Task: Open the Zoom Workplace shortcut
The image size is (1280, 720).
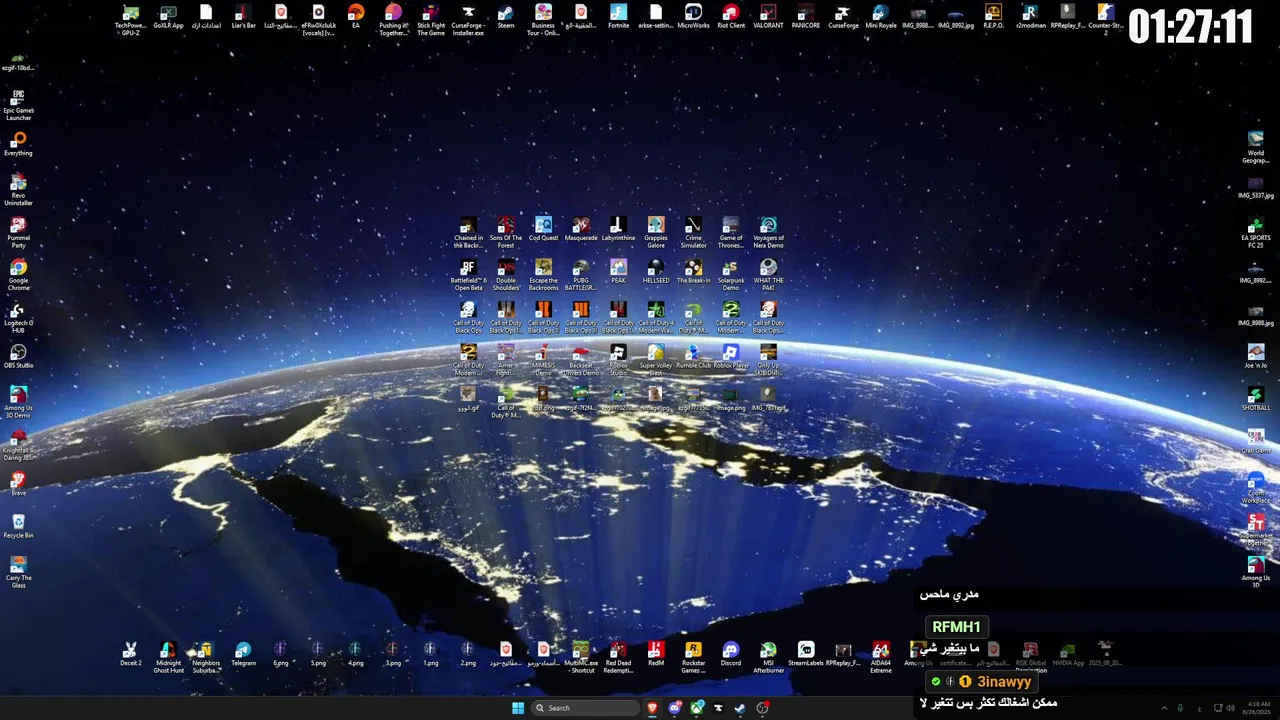Action: [1256, 487]
